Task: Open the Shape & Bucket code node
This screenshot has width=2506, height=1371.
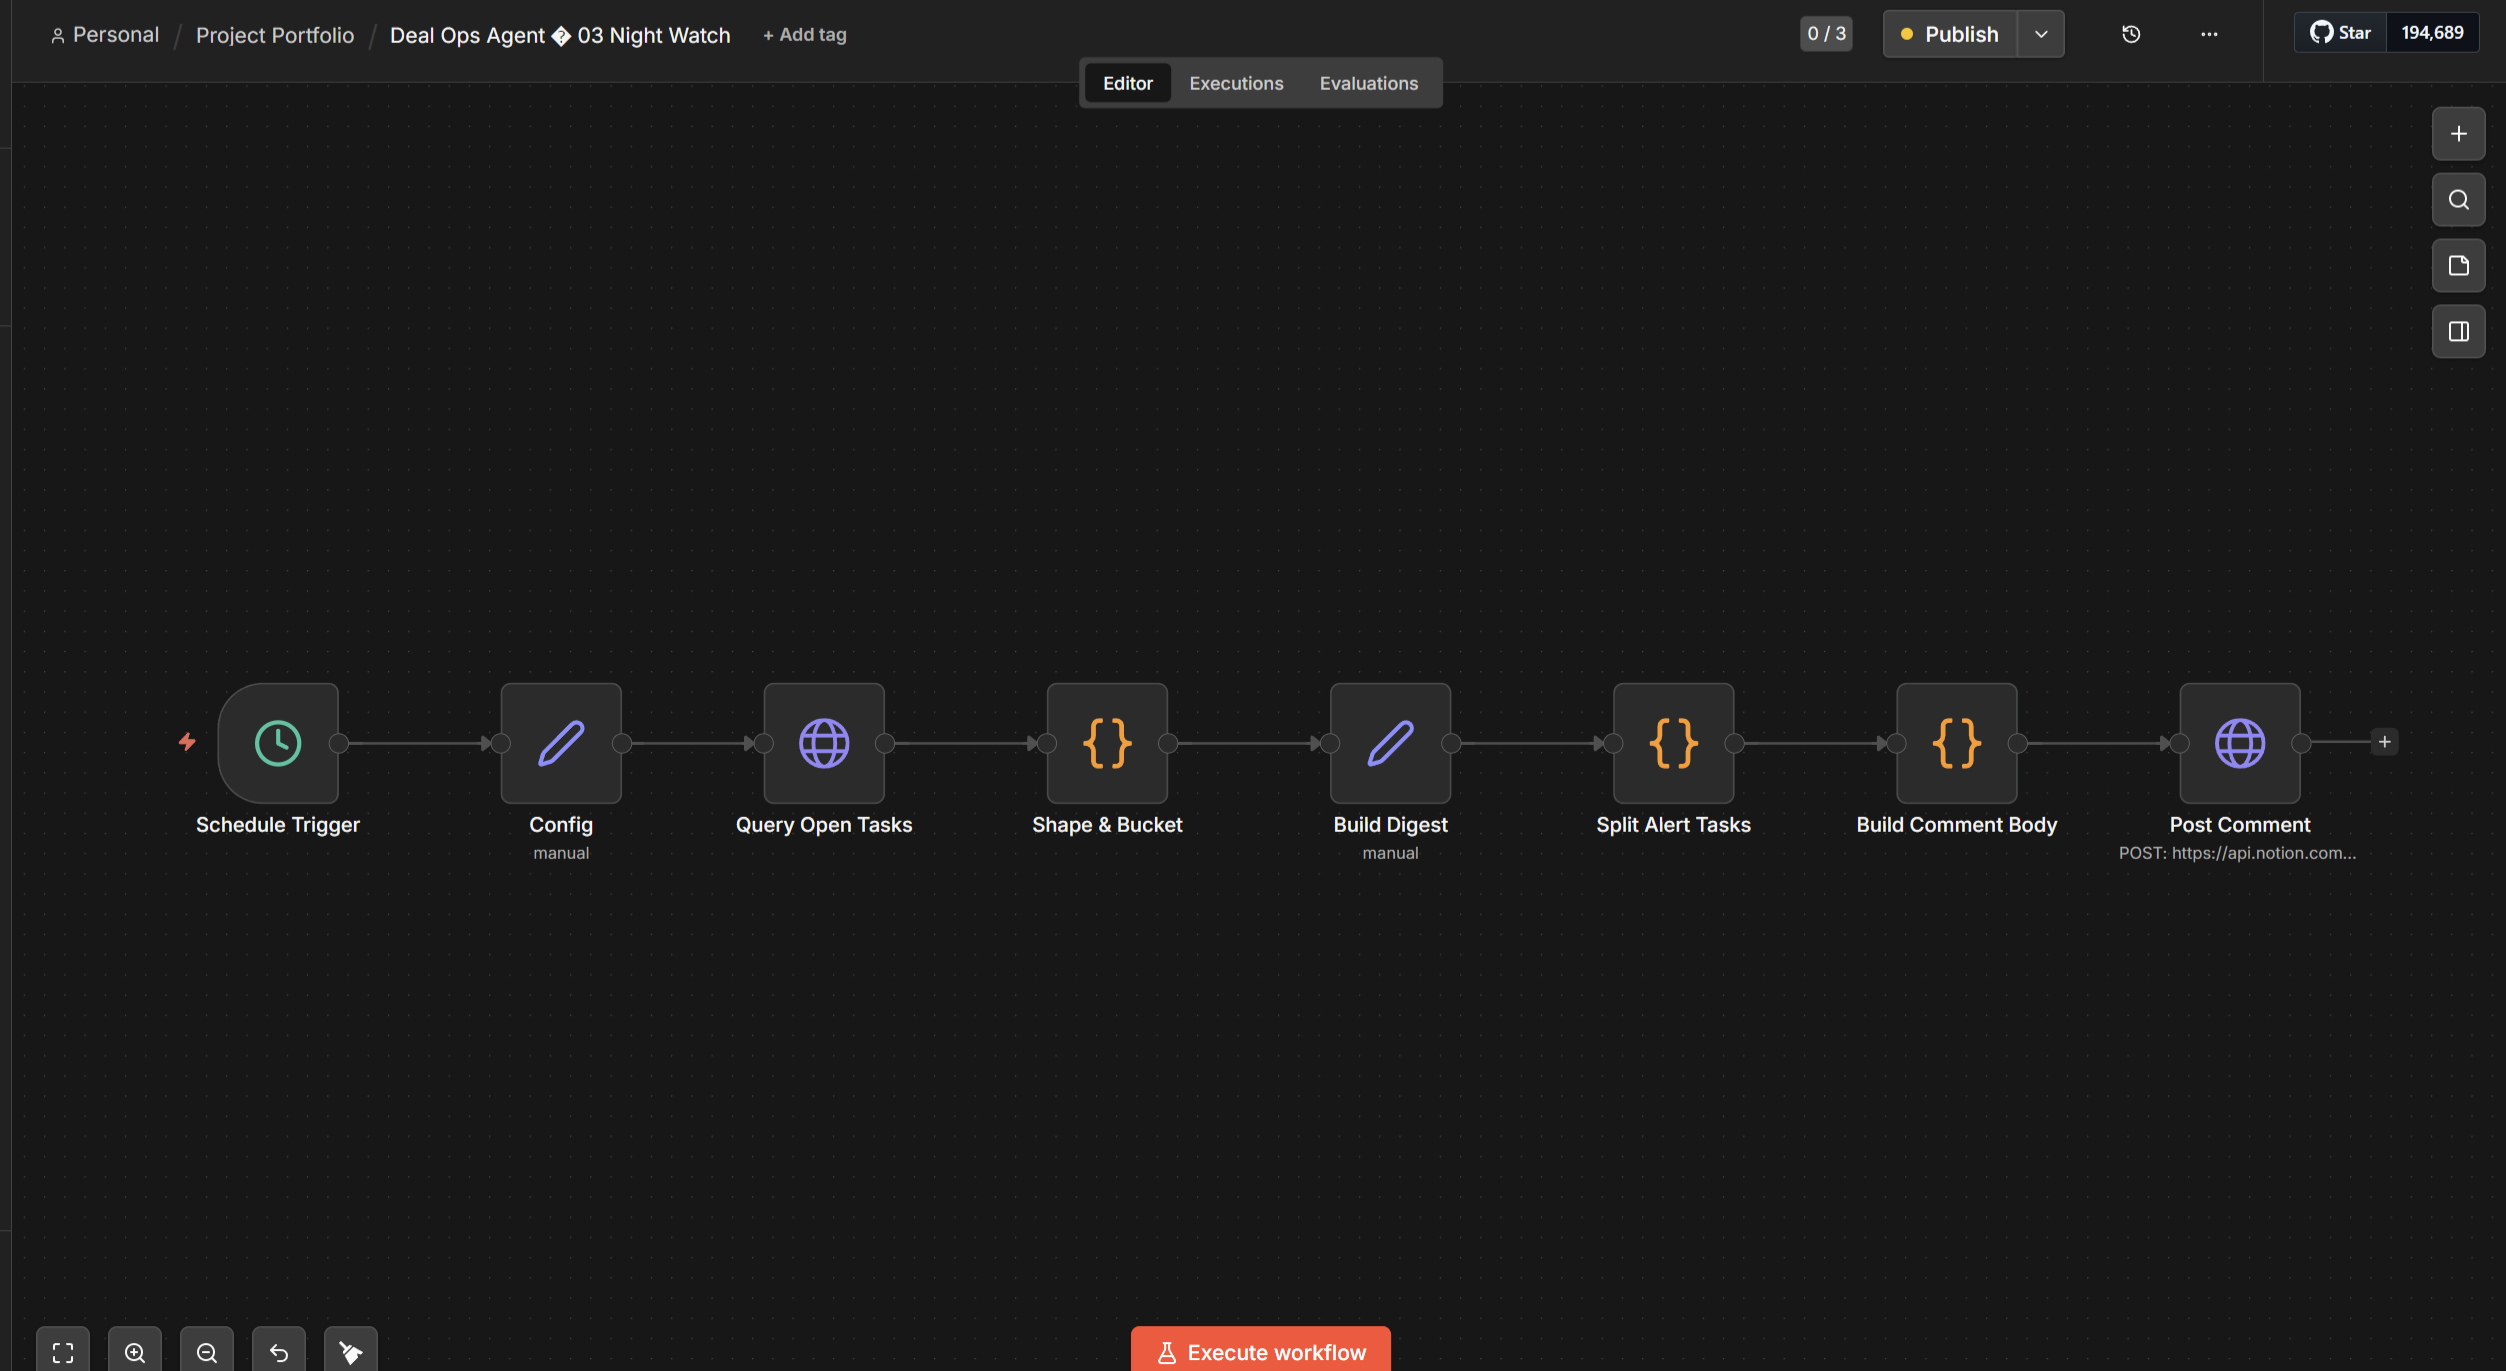Action: (x=1107, y=743)
